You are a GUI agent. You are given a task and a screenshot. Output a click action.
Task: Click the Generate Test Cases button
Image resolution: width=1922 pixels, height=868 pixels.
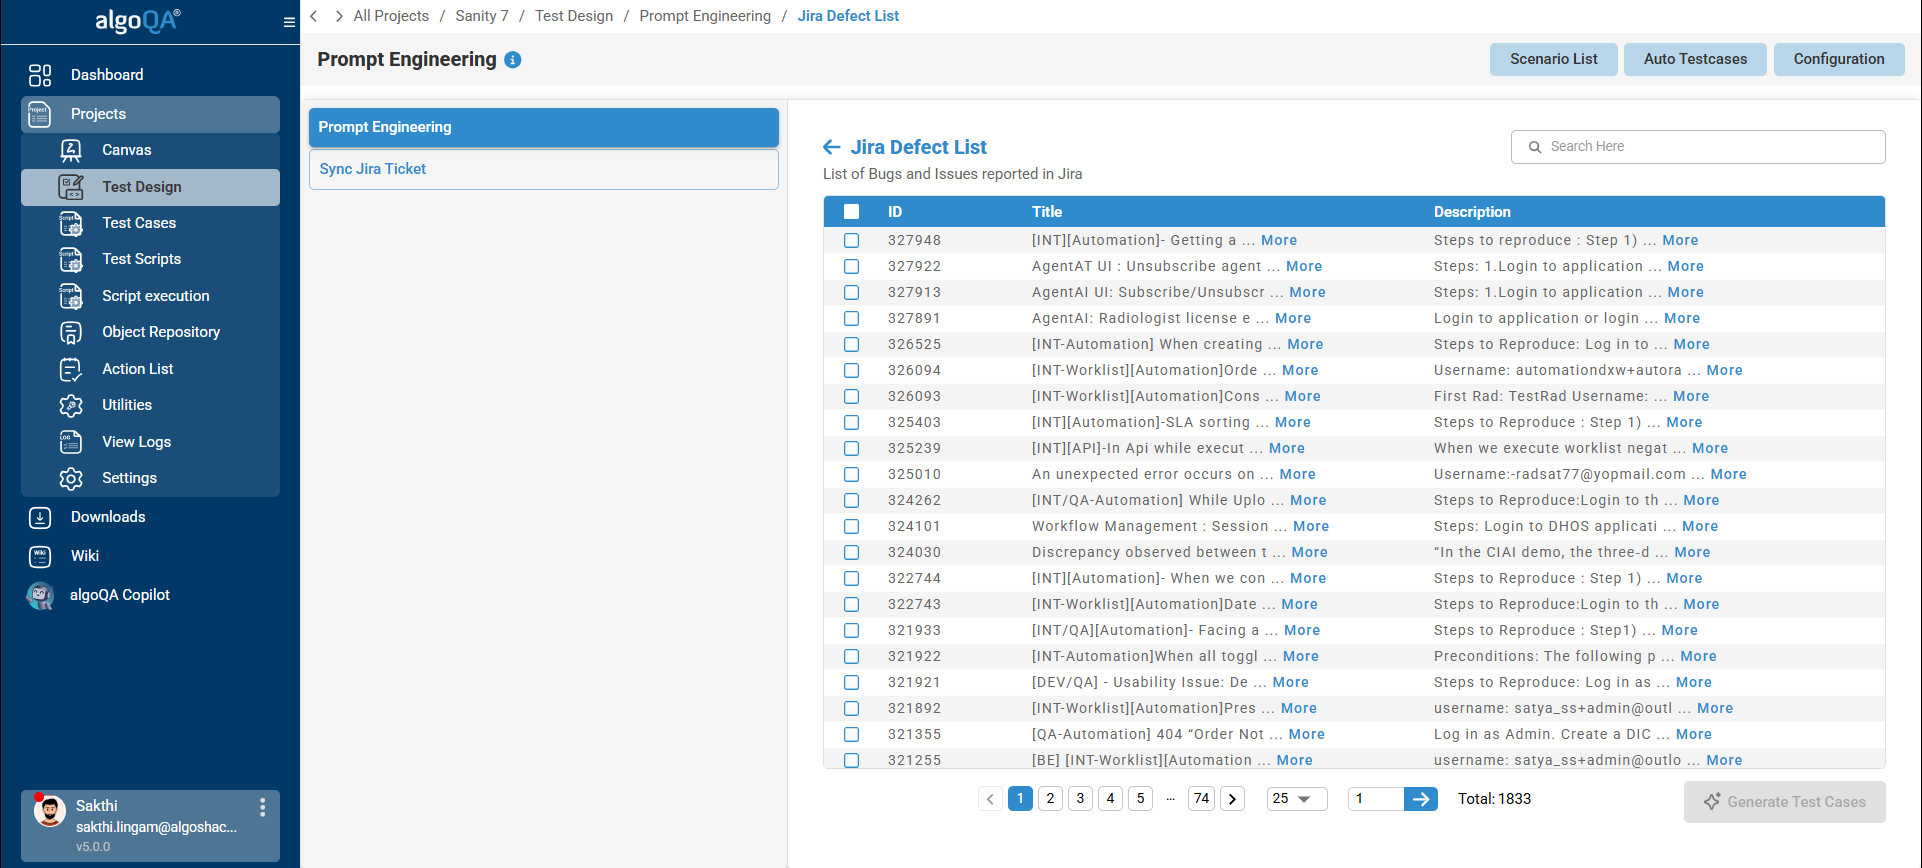coord(1785,802)
